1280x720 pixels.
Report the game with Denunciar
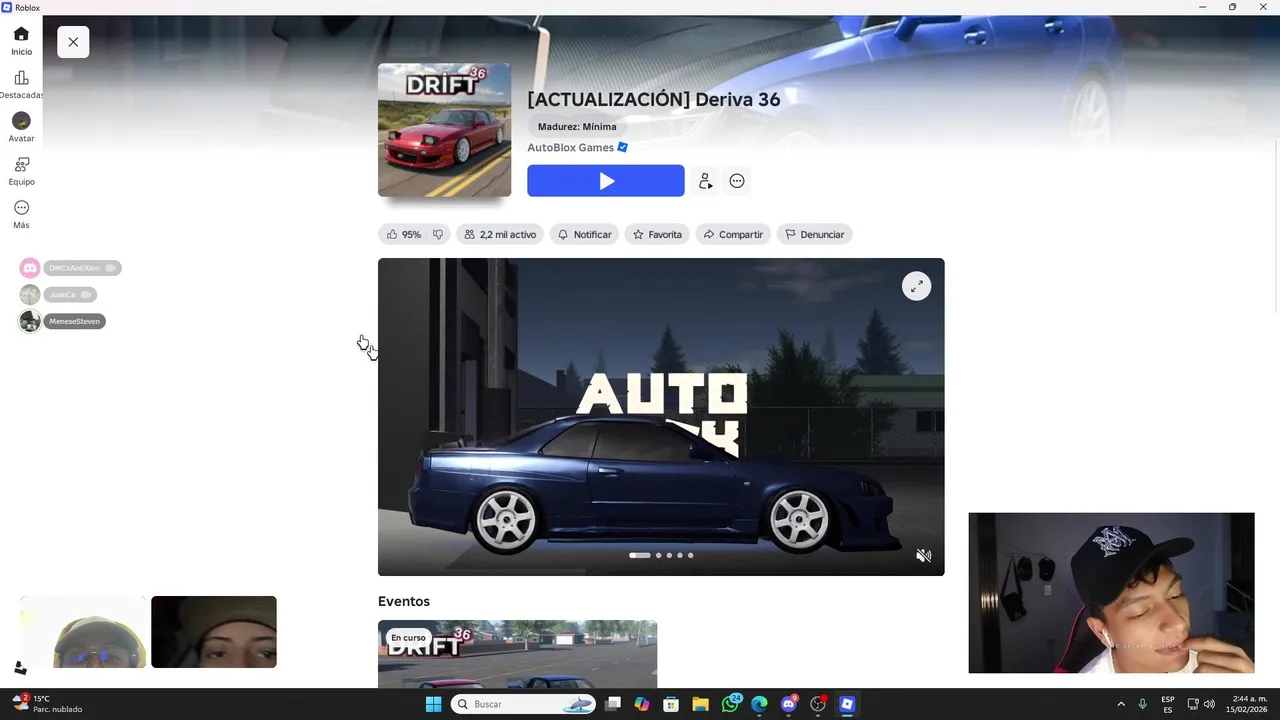point(815,234)
